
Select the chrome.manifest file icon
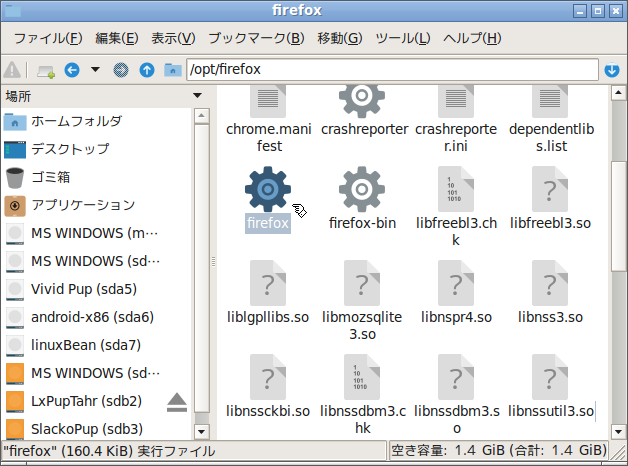tap(268, 102)
